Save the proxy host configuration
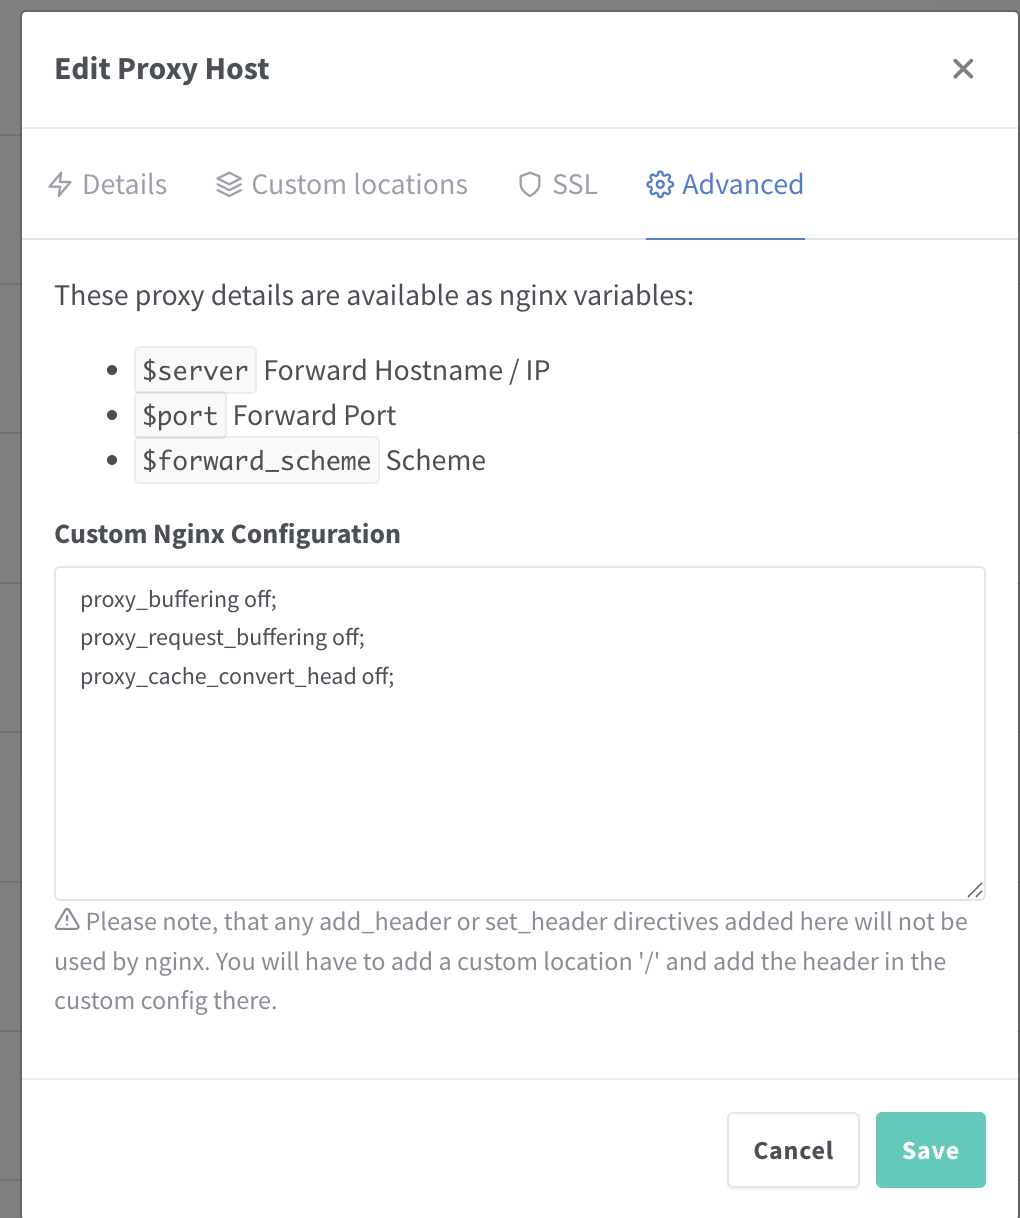Image resolution: width=1020 pixels, height=1218 pixels. pos(930,1150)
